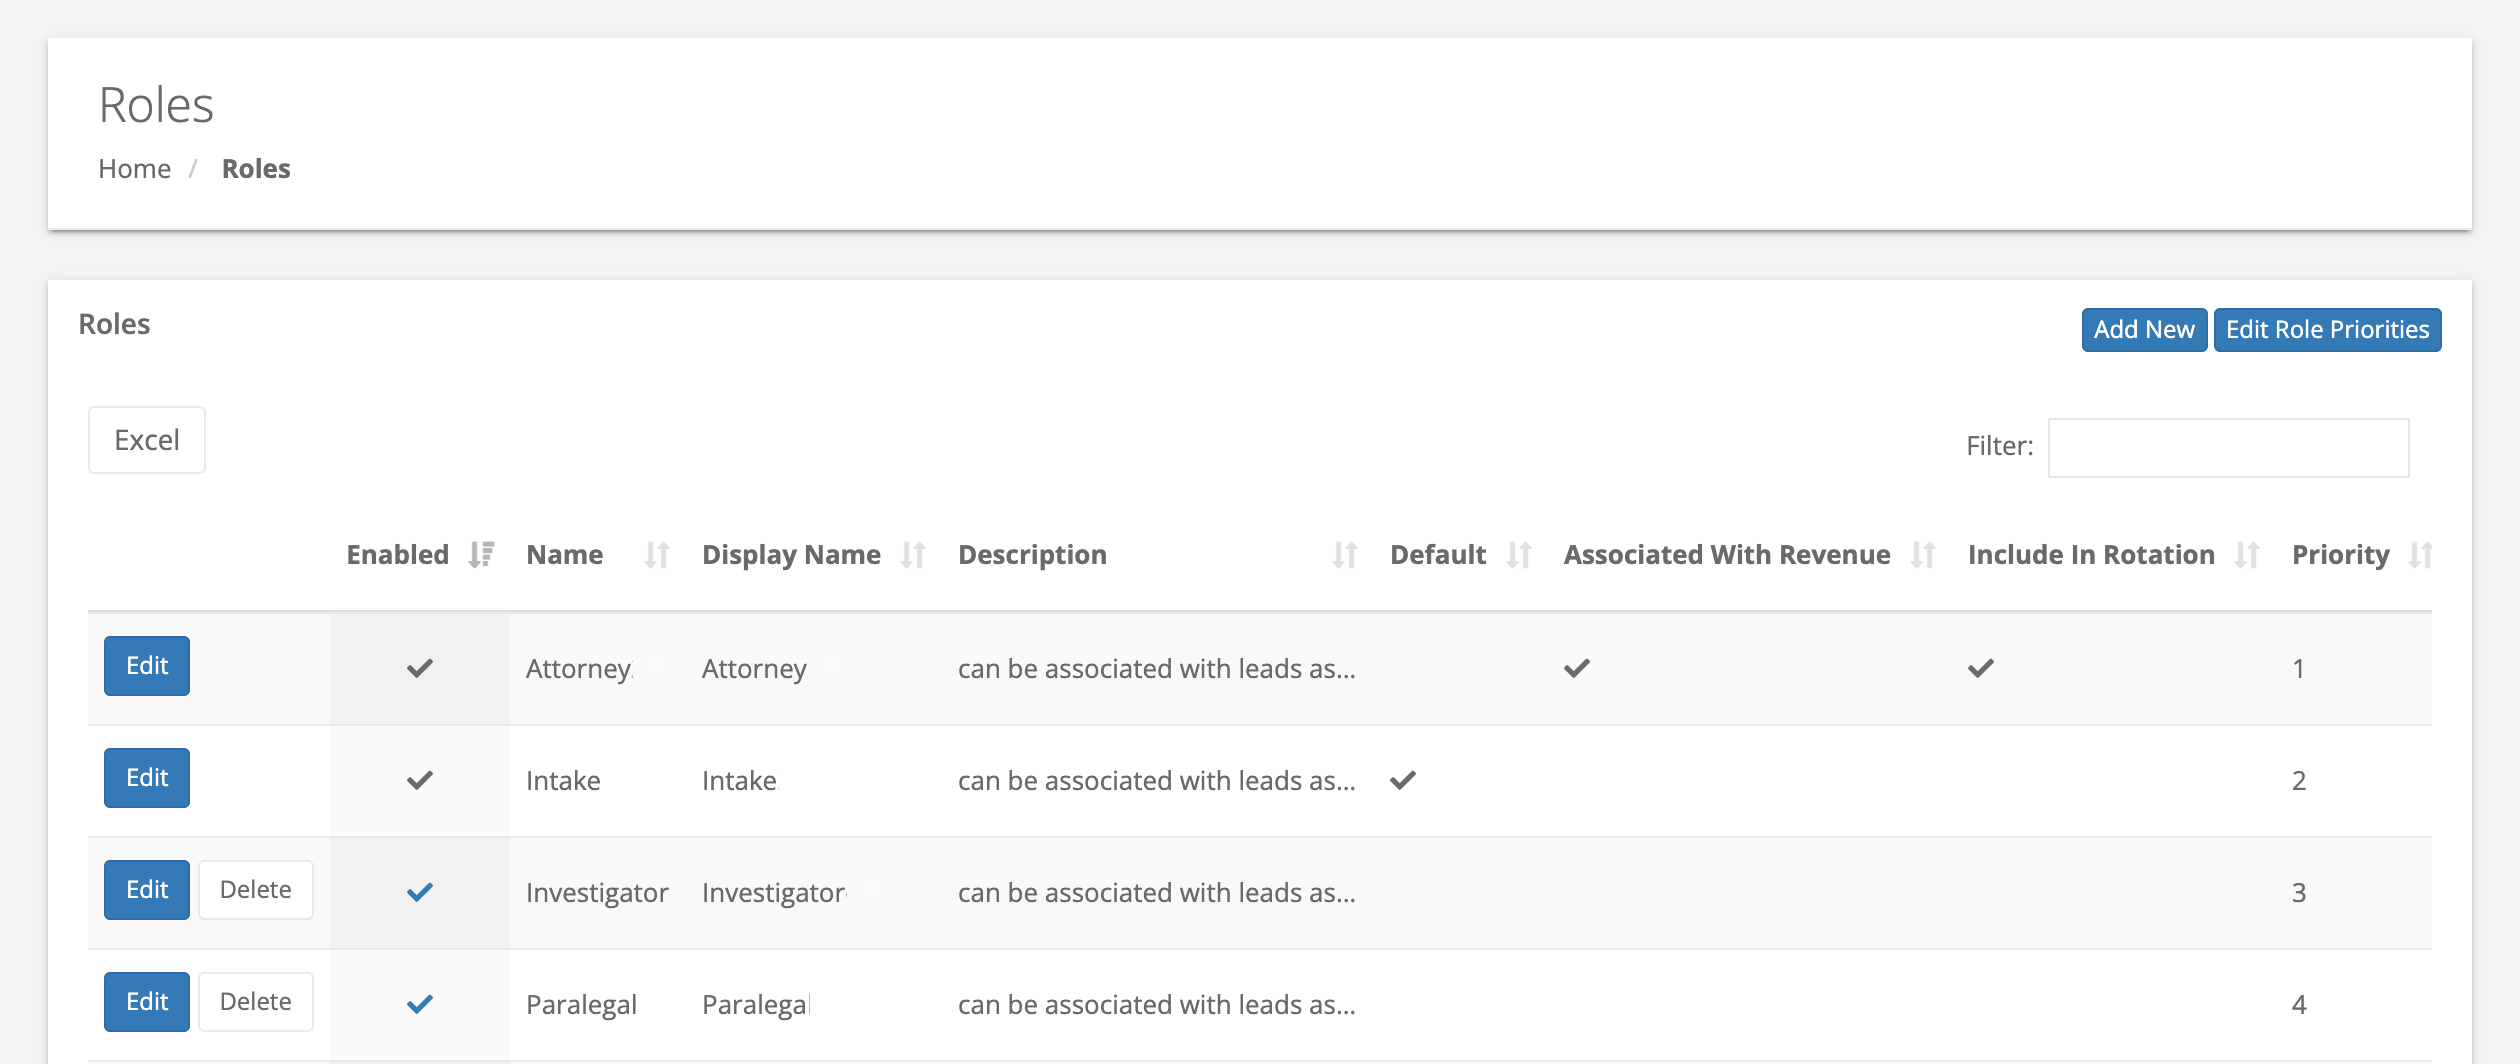This screenshot has height=1064, width=2520.
Task: Toggle the Default checkmark for Intake
Action: [1402, 781]
